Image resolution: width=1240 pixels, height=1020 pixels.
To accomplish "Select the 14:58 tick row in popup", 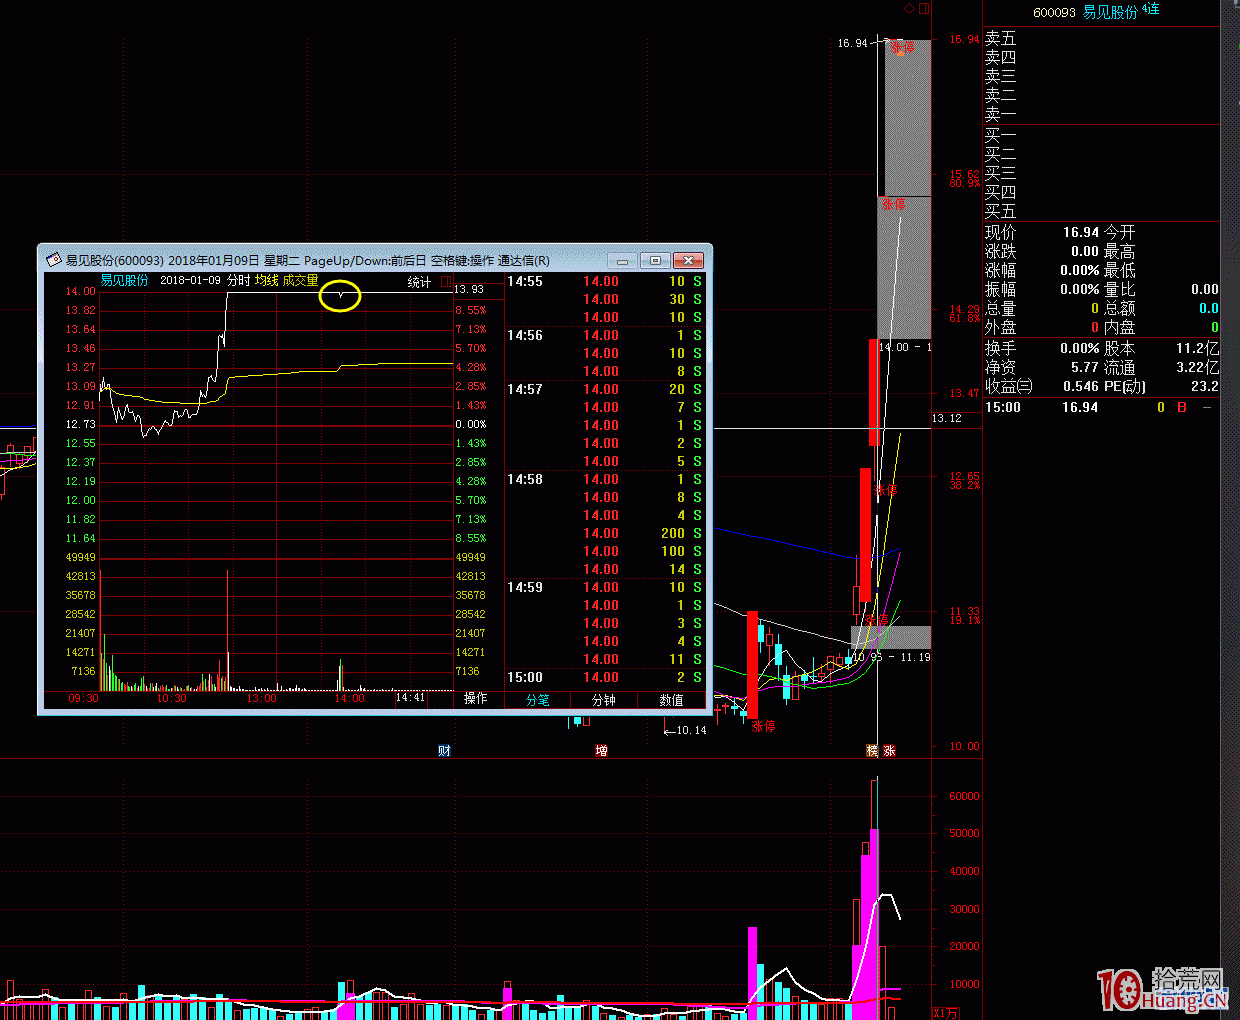I will (x=604, y=479).
